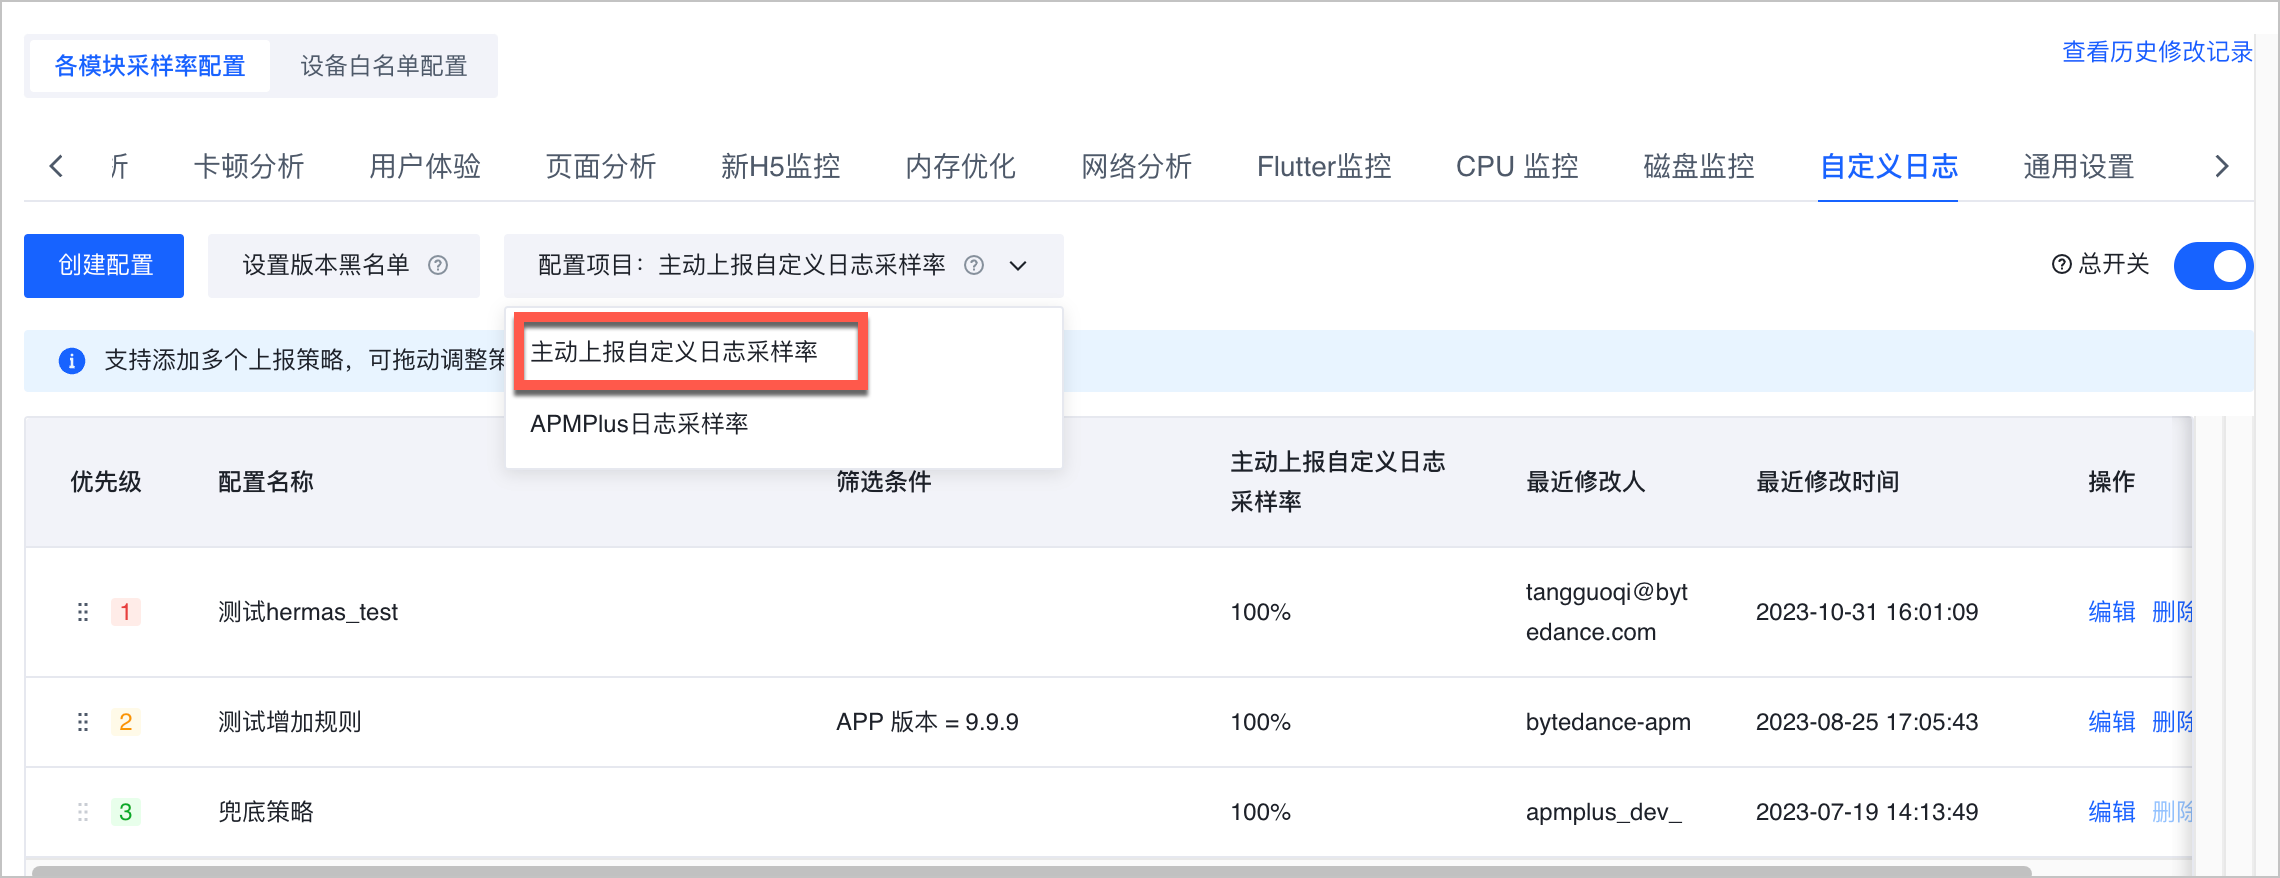Image resolution: width=2280 pixels, height=878 pixels.
Task: Switch to 设备白名单配置 tab
Action: point(384,66)
